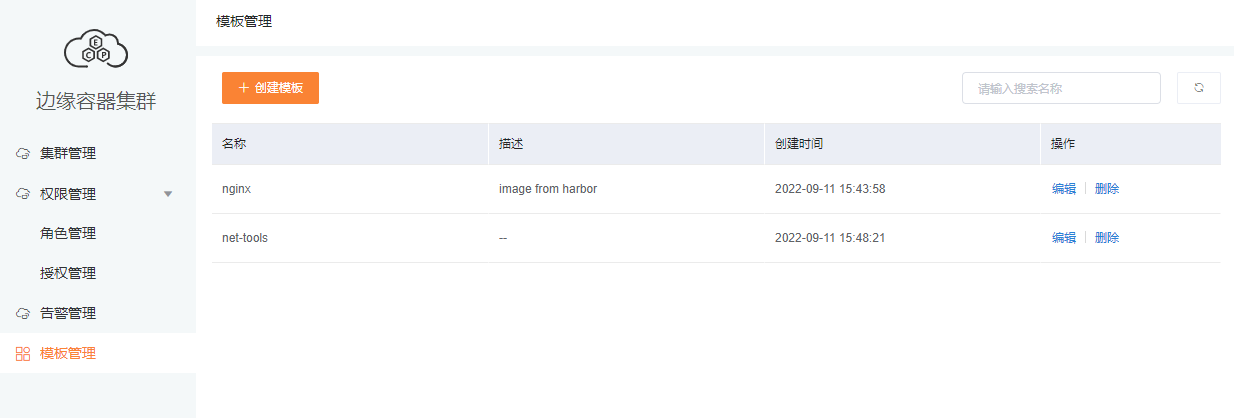
Task: Click the refresh icon button beside search
Action: tap(1199, 88)
